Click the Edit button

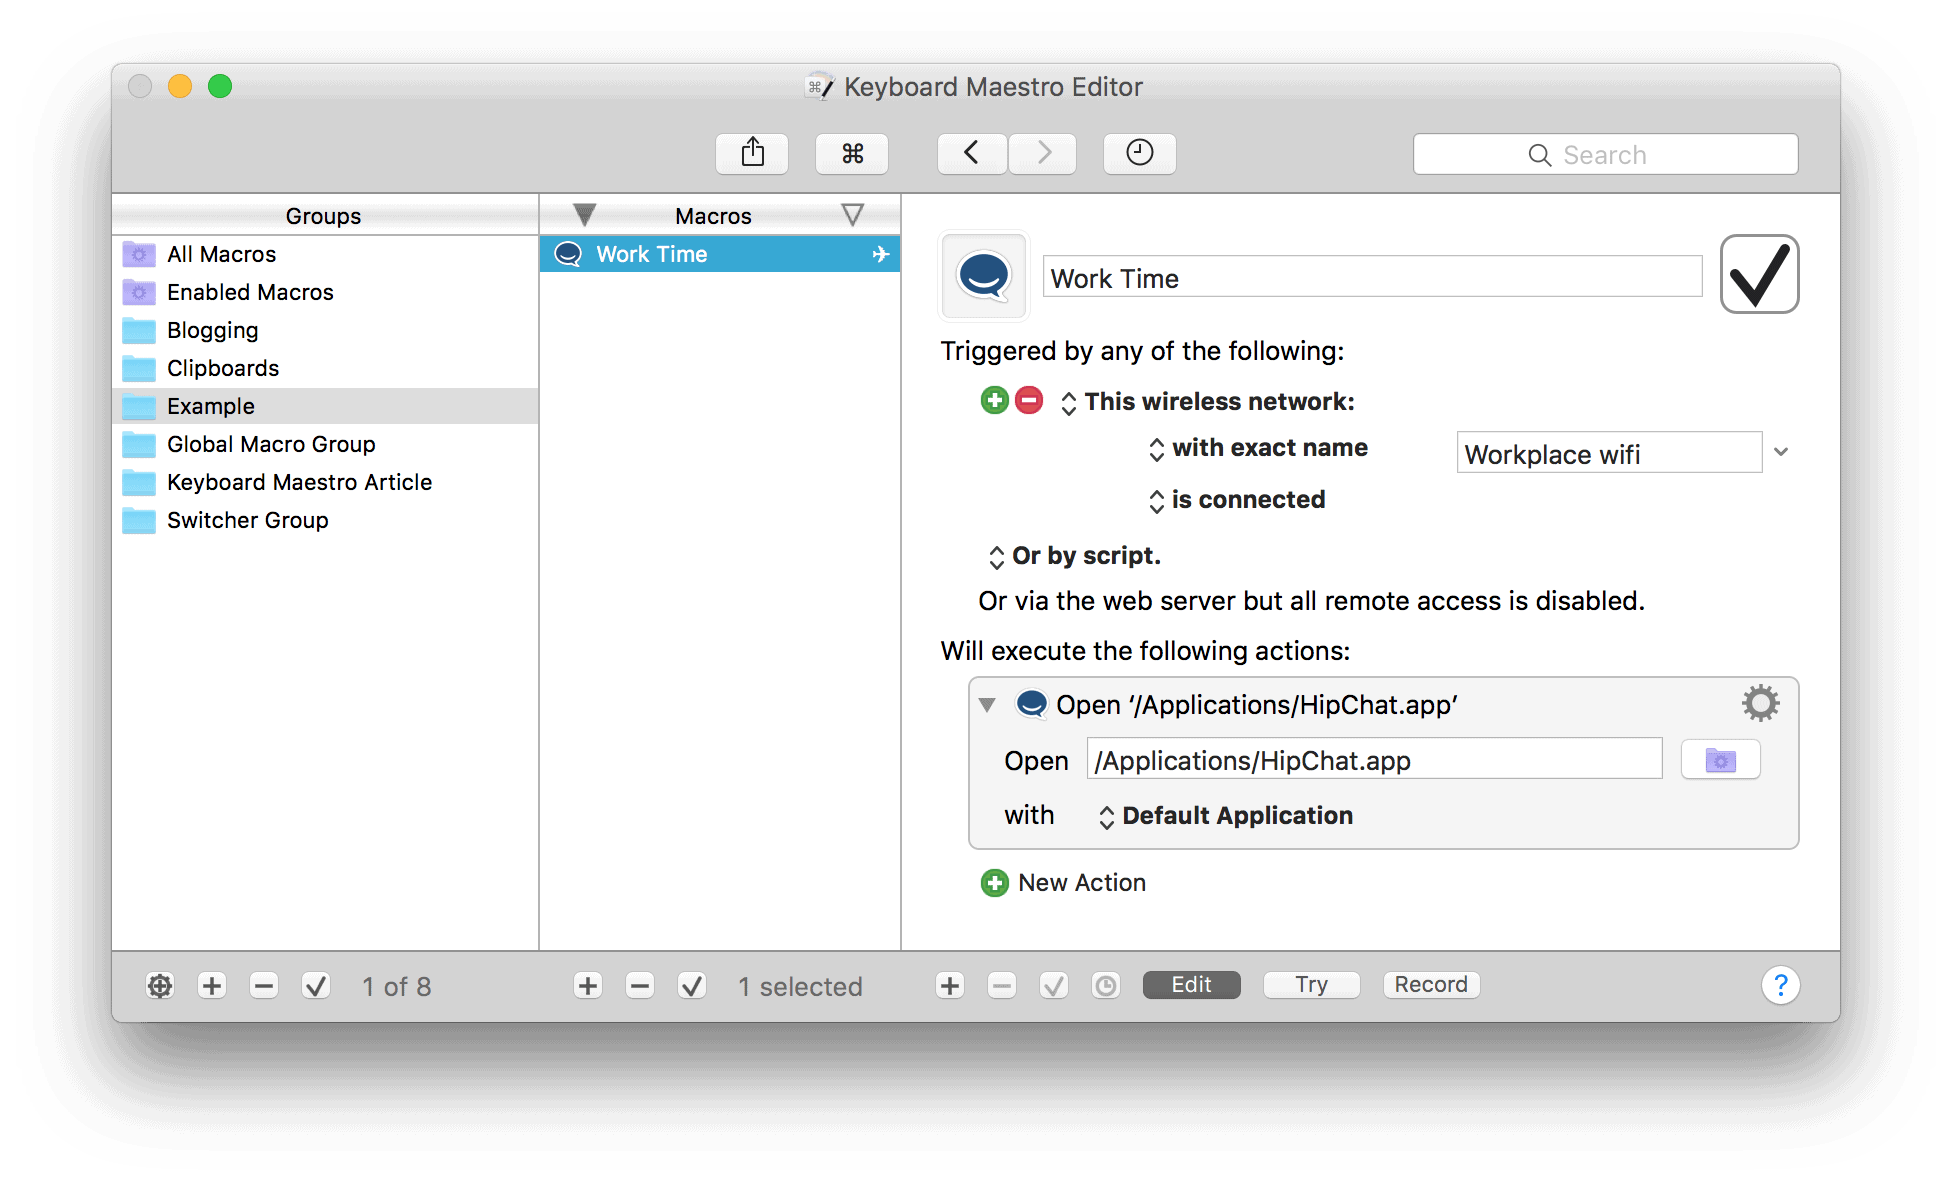click(x=1191, y=985)
